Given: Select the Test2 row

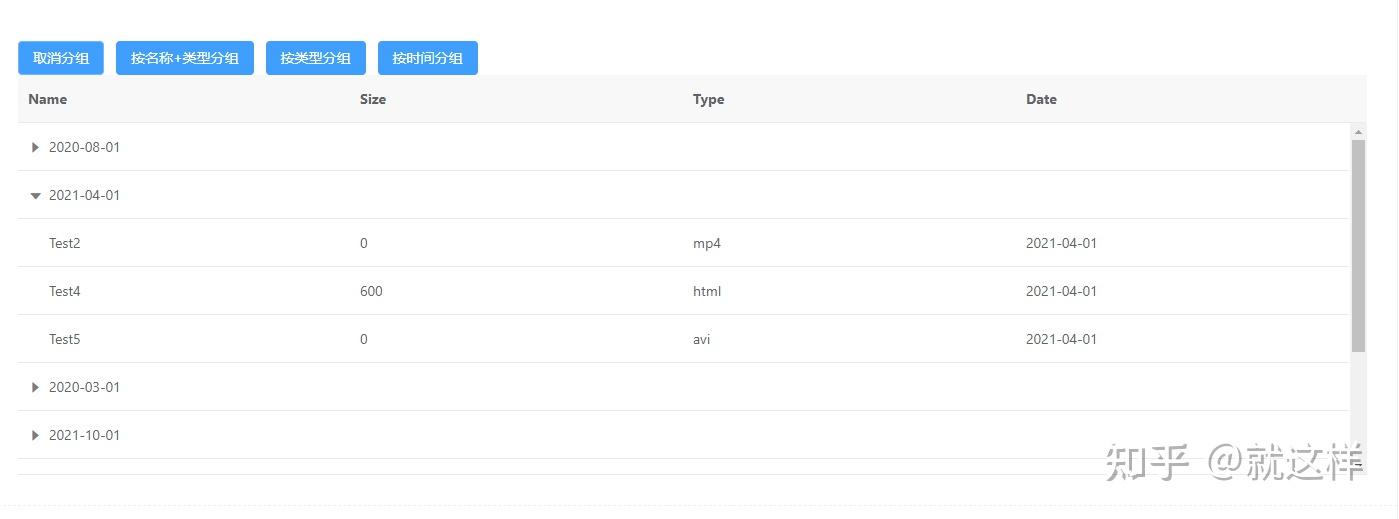Looking at the screenshot, I should 65,243.
